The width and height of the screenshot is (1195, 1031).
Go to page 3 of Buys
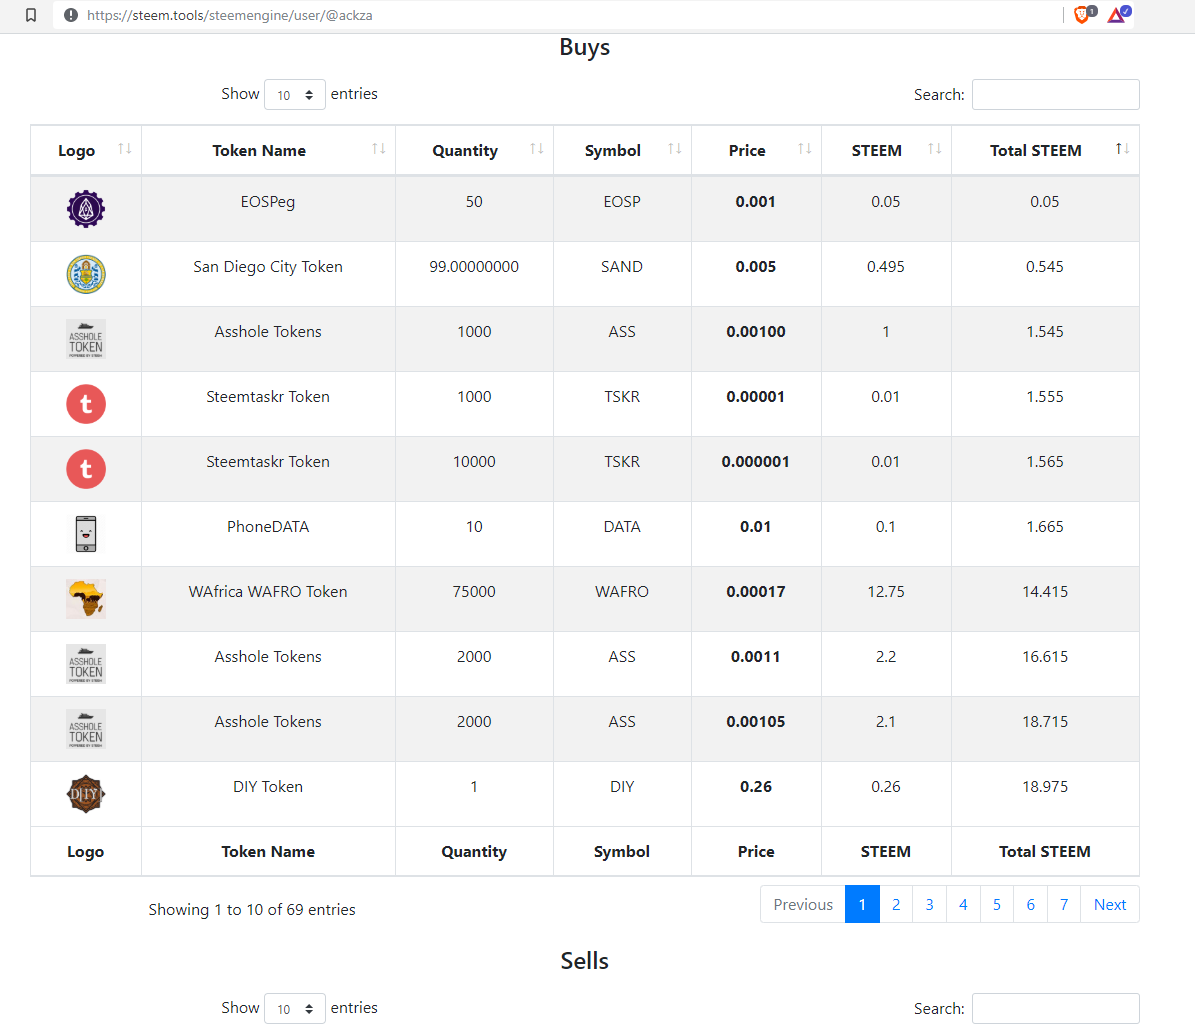tap(929, 904)
